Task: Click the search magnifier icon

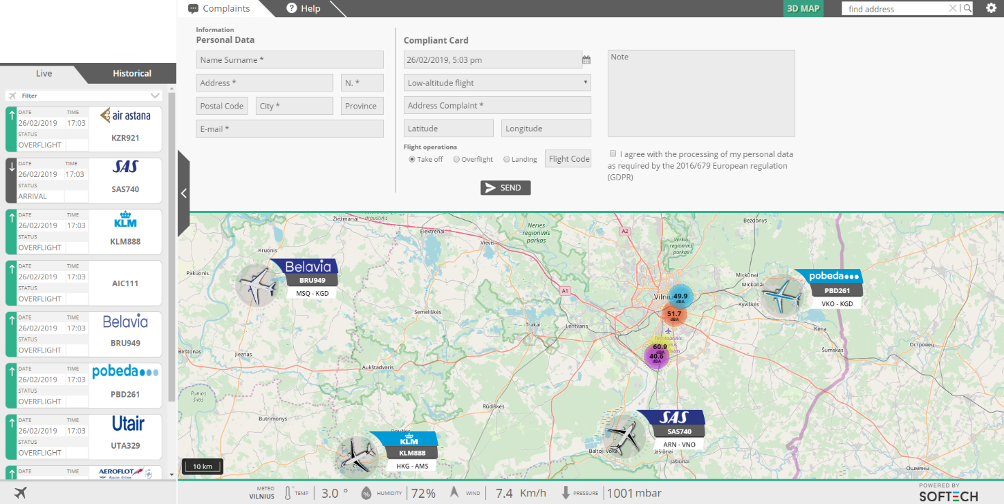Action: 966,8
